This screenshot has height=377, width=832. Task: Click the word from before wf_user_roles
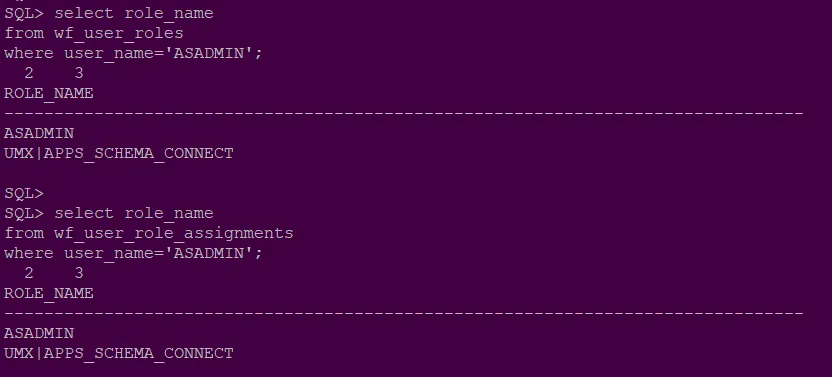point(24,33)
